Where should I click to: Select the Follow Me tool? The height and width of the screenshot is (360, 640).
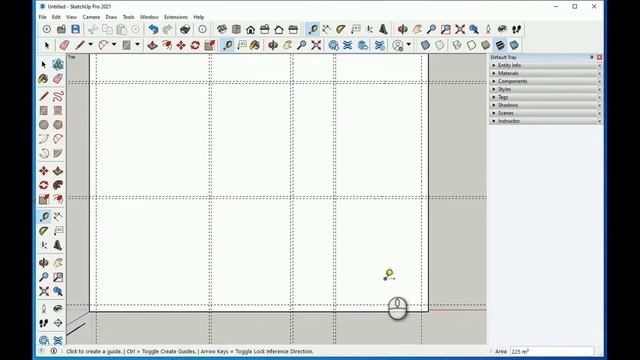[x=58, y=185]
